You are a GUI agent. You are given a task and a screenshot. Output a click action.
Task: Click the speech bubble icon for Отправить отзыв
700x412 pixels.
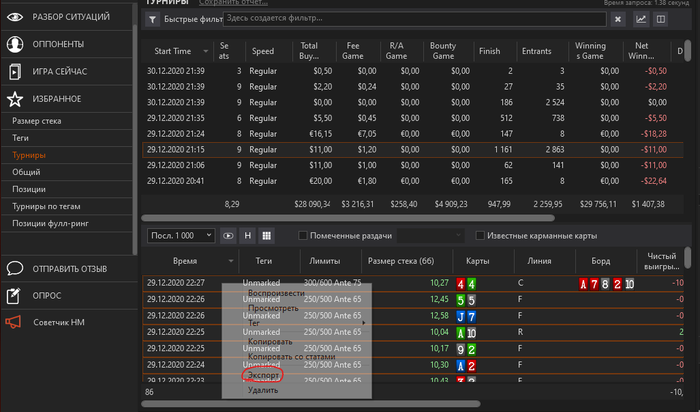(15, 268)
